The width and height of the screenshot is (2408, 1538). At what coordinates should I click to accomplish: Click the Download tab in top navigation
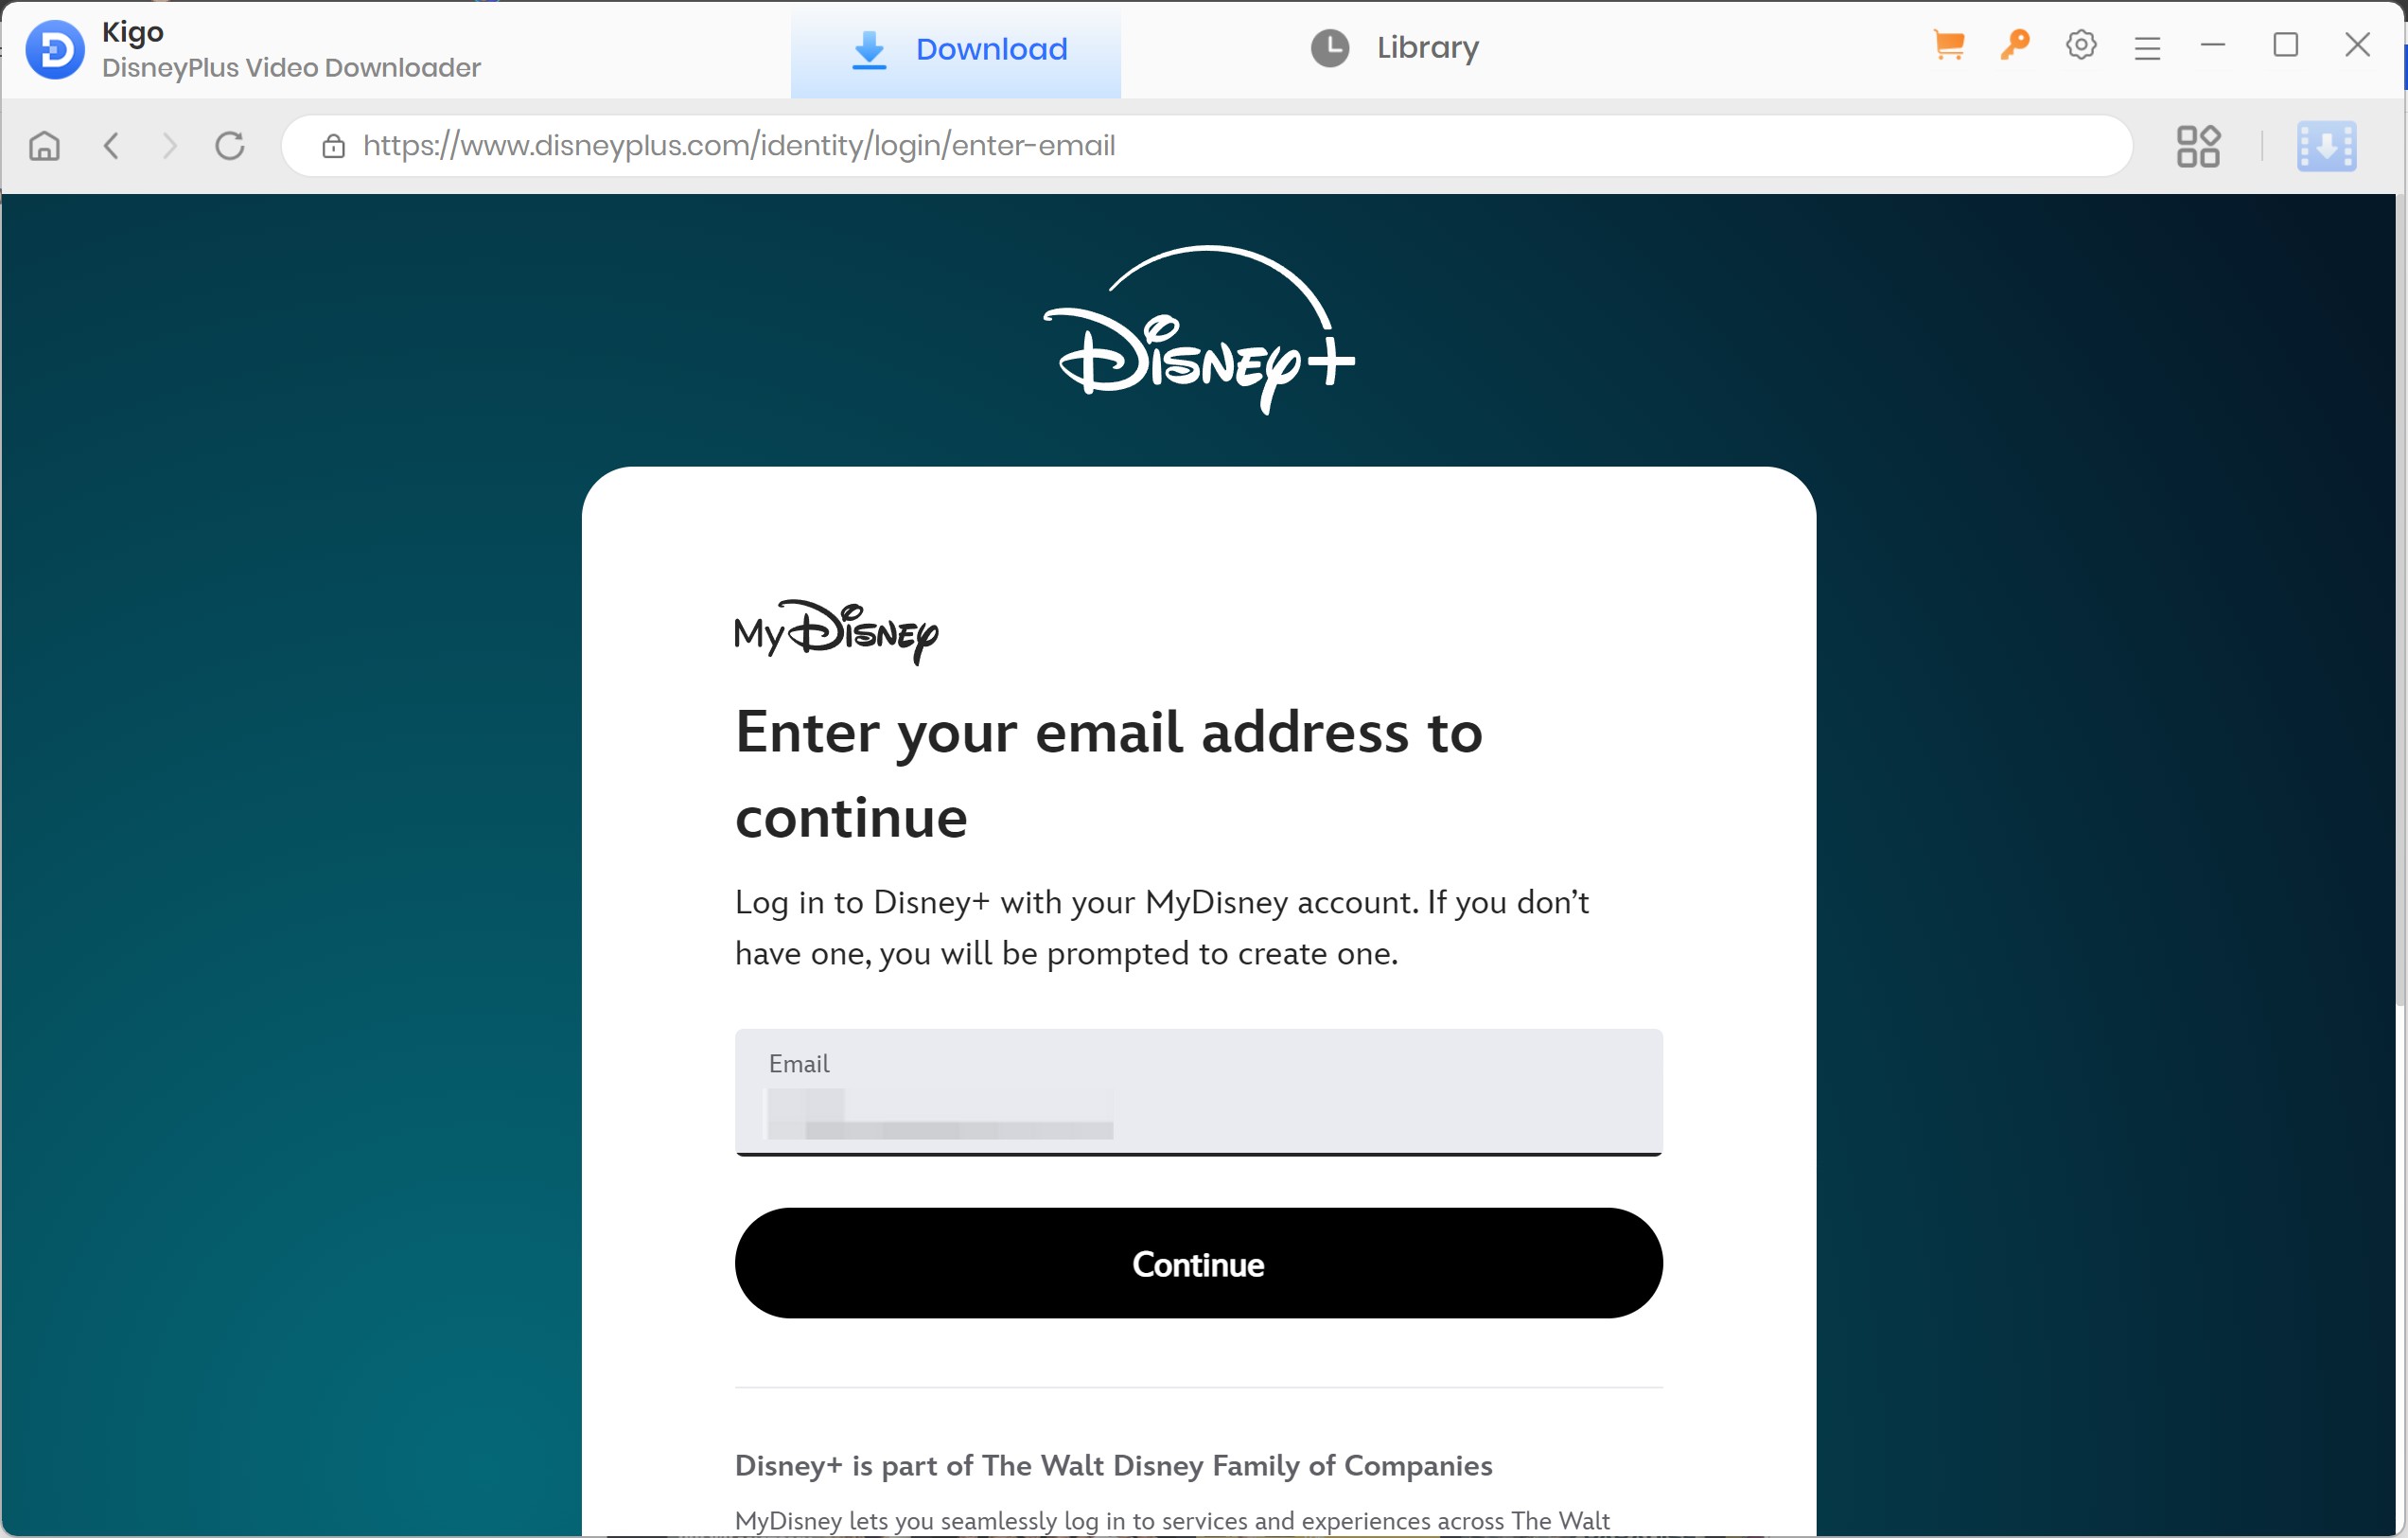click(958, 47)
